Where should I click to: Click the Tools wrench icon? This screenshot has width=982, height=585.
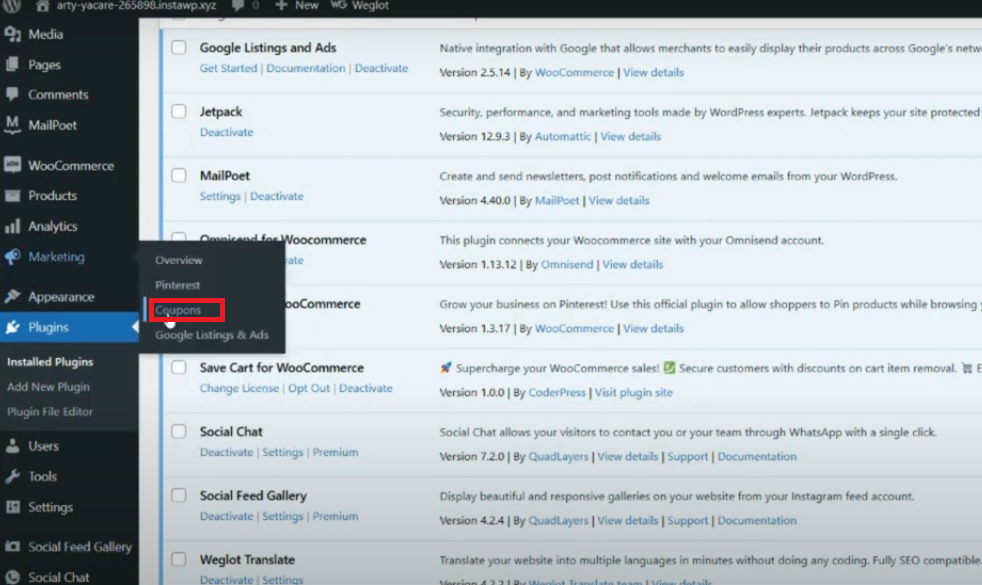coord(13,477)
